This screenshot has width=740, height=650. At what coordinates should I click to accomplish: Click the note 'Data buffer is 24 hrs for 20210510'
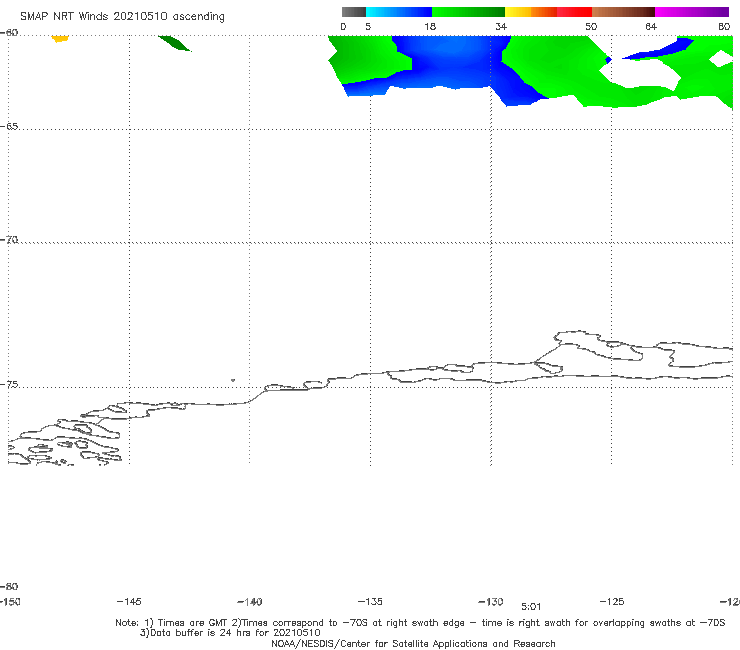[235, 633]
